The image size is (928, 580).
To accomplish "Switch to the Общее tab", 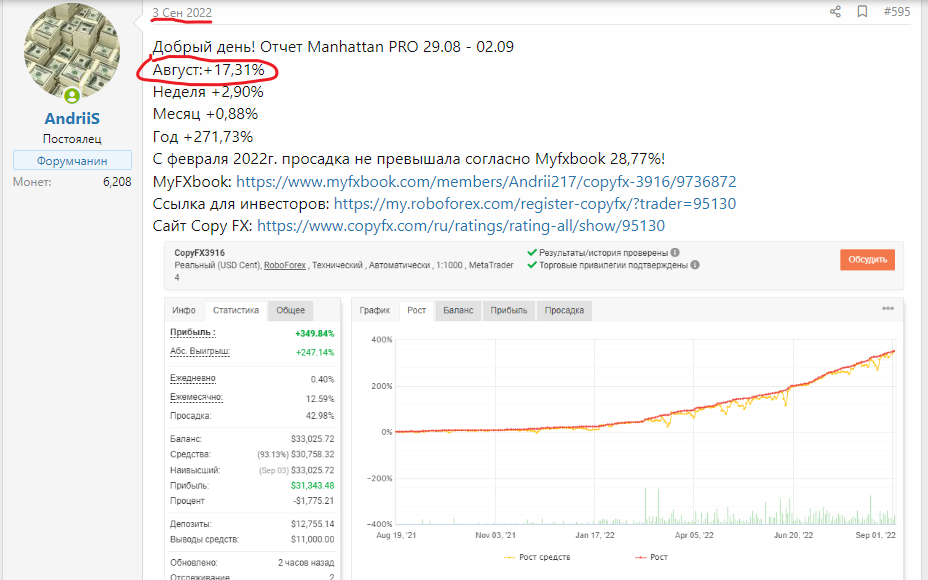I will (291, 310).
